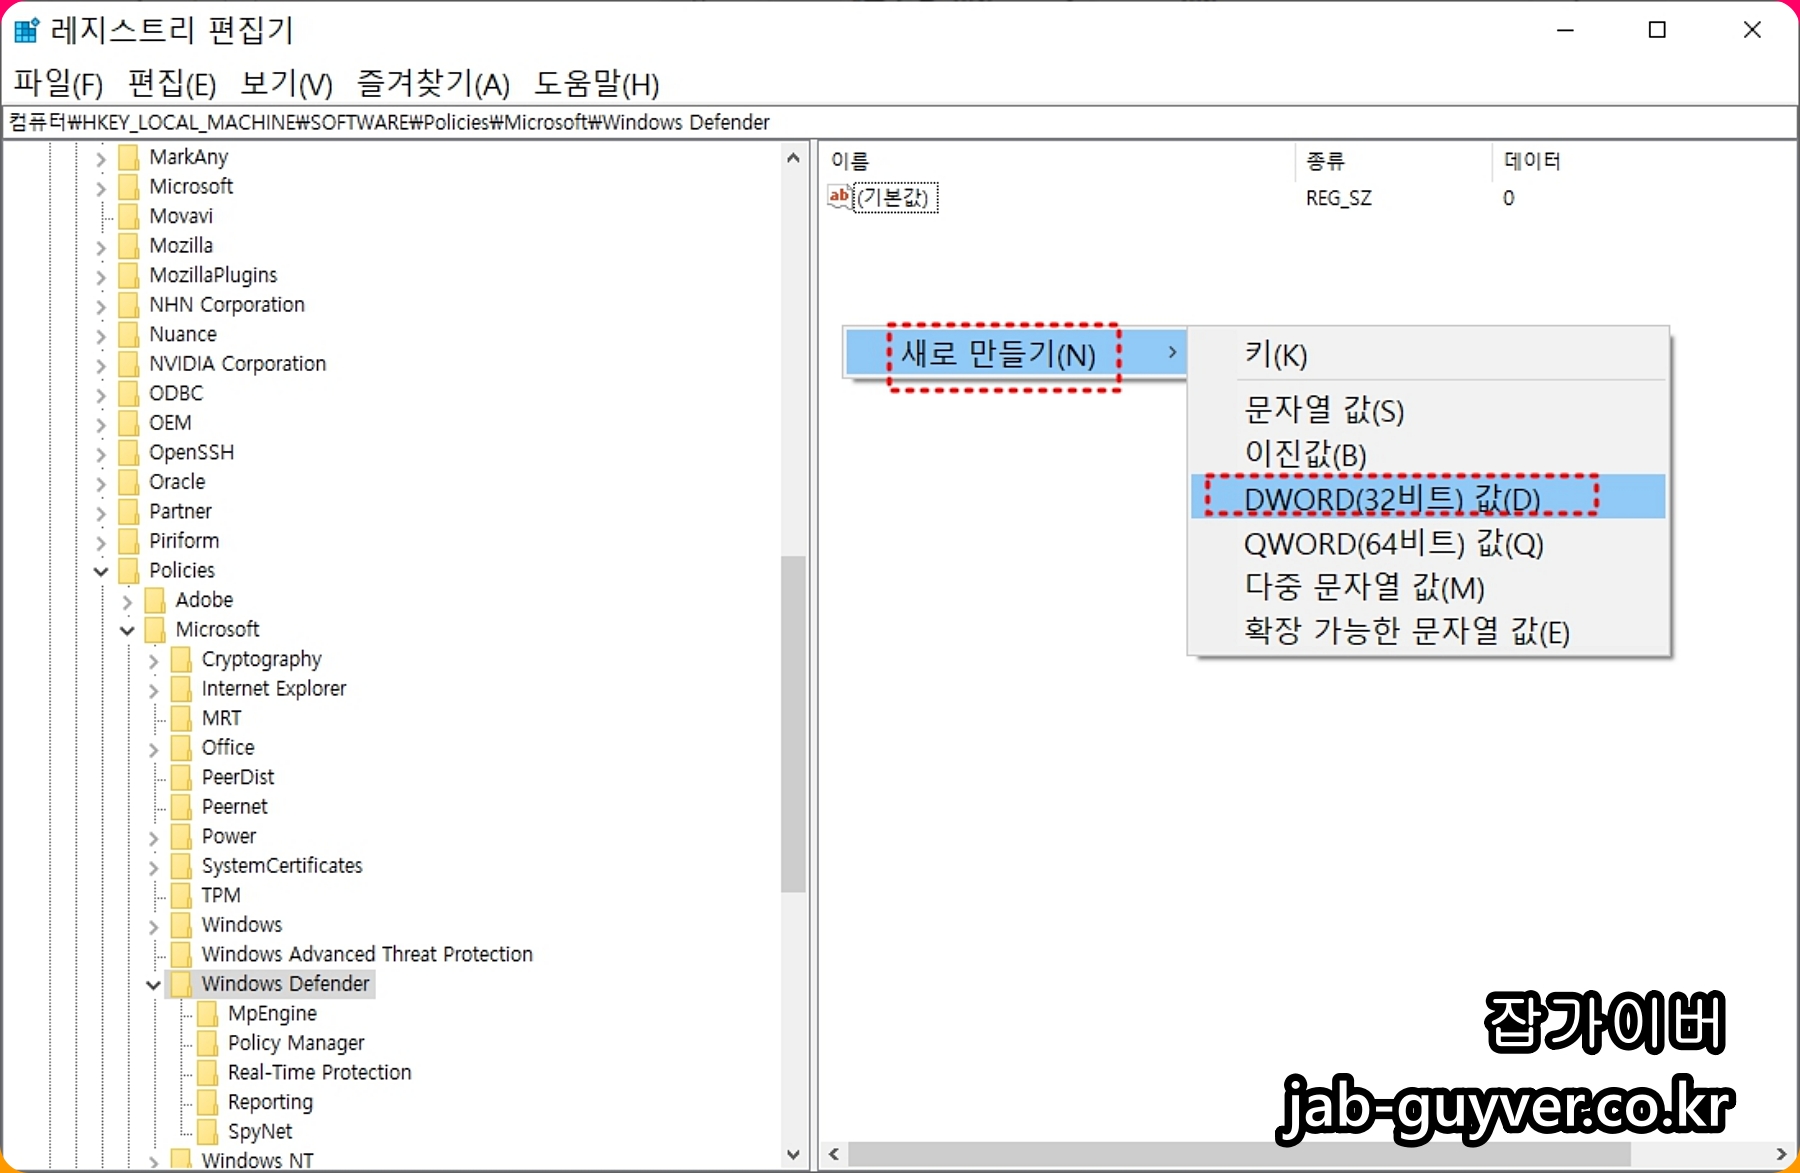Image resolution: width=1800 pixels, height=1173 pixels.
Task: Collapse the Microsoft key under Policies
Action: click(127, 630)
